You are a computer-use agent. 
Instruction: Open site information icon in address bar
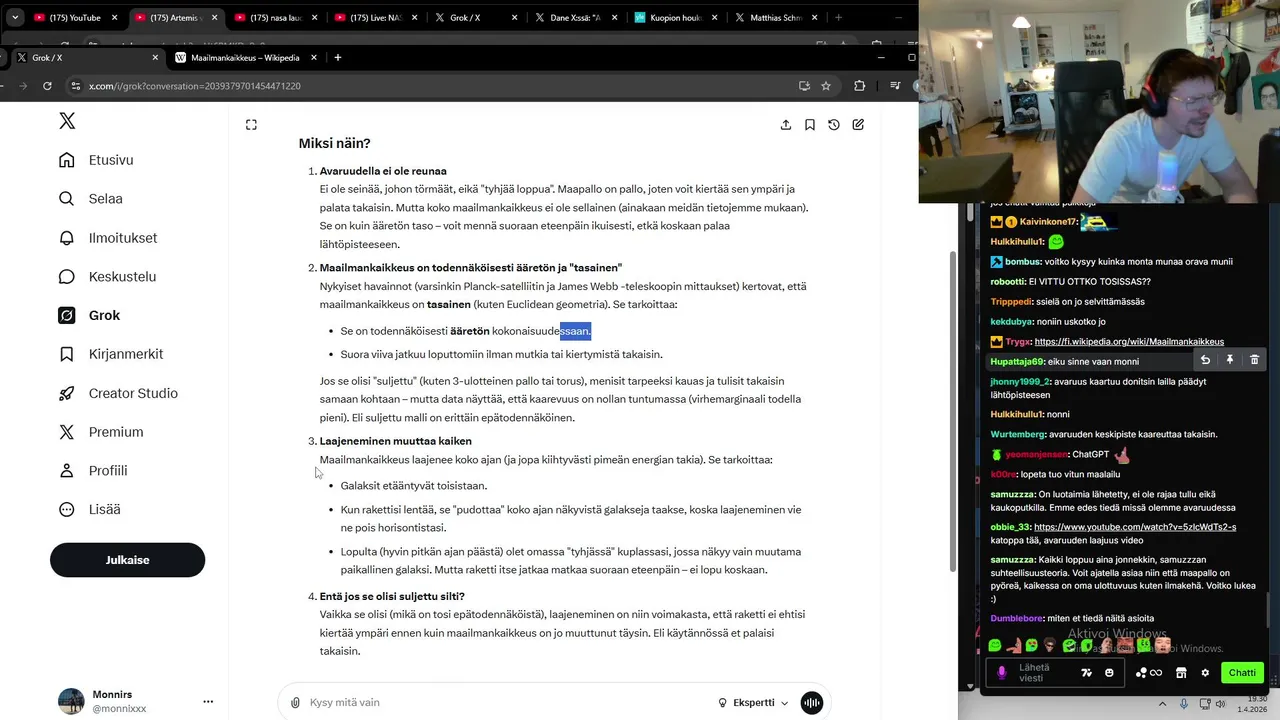click(74, 86)
